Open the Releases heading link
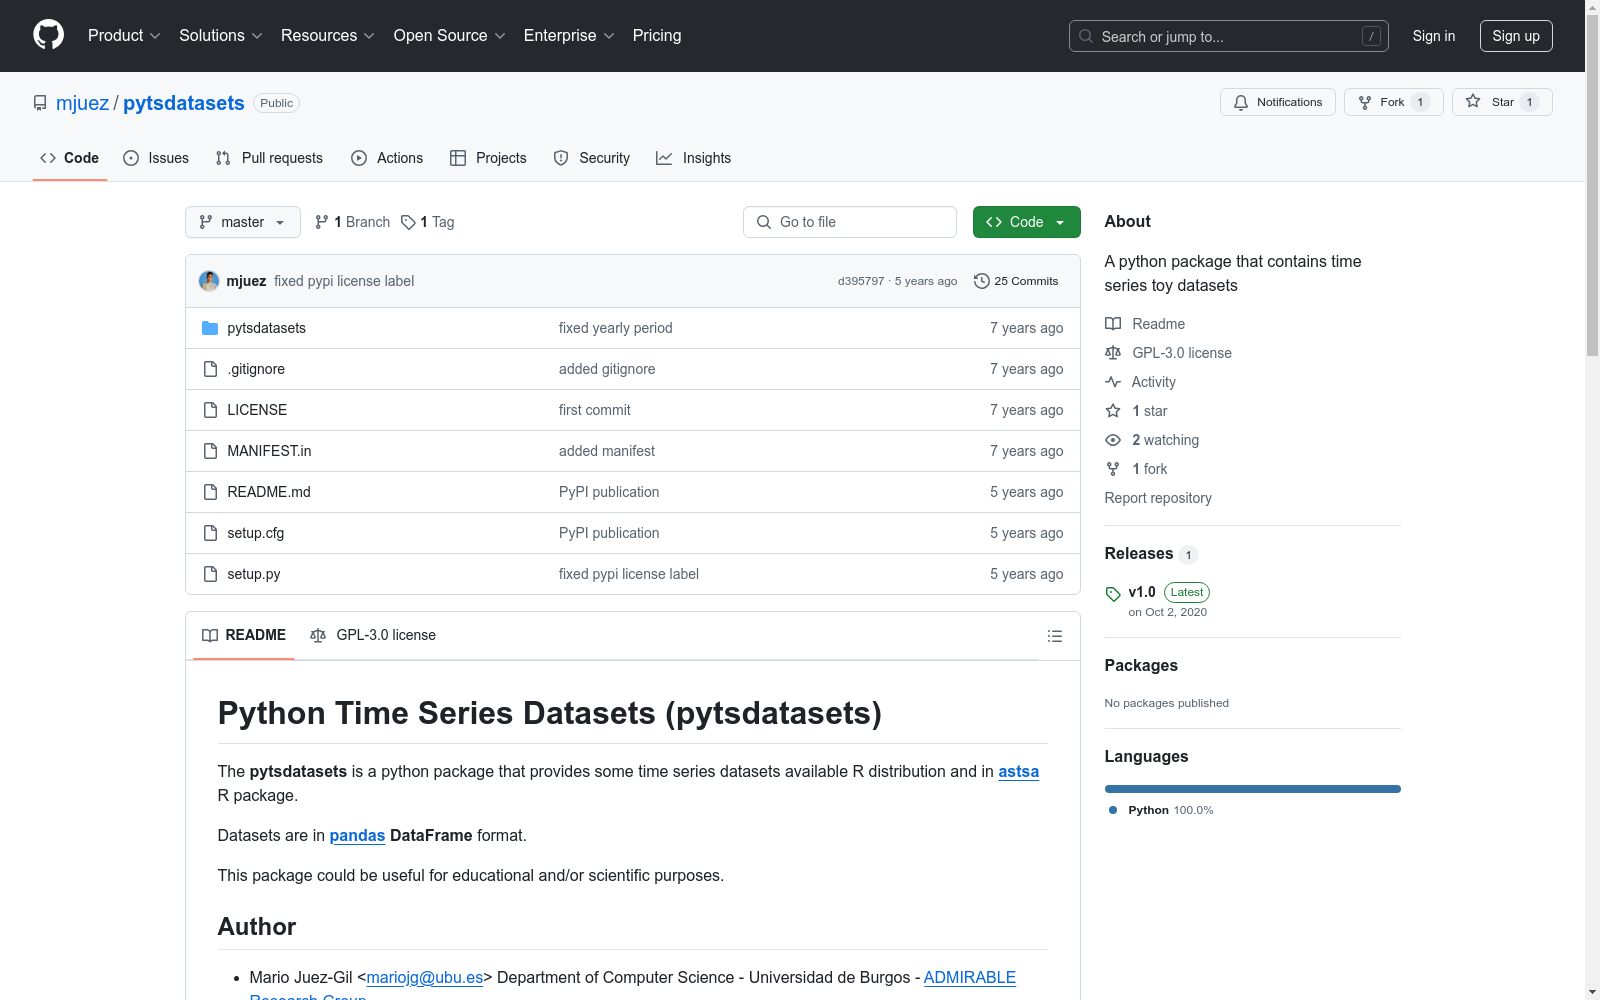Image resolution: width=1600 pixels, height=1000 pixels. [x=1139, y=554]
